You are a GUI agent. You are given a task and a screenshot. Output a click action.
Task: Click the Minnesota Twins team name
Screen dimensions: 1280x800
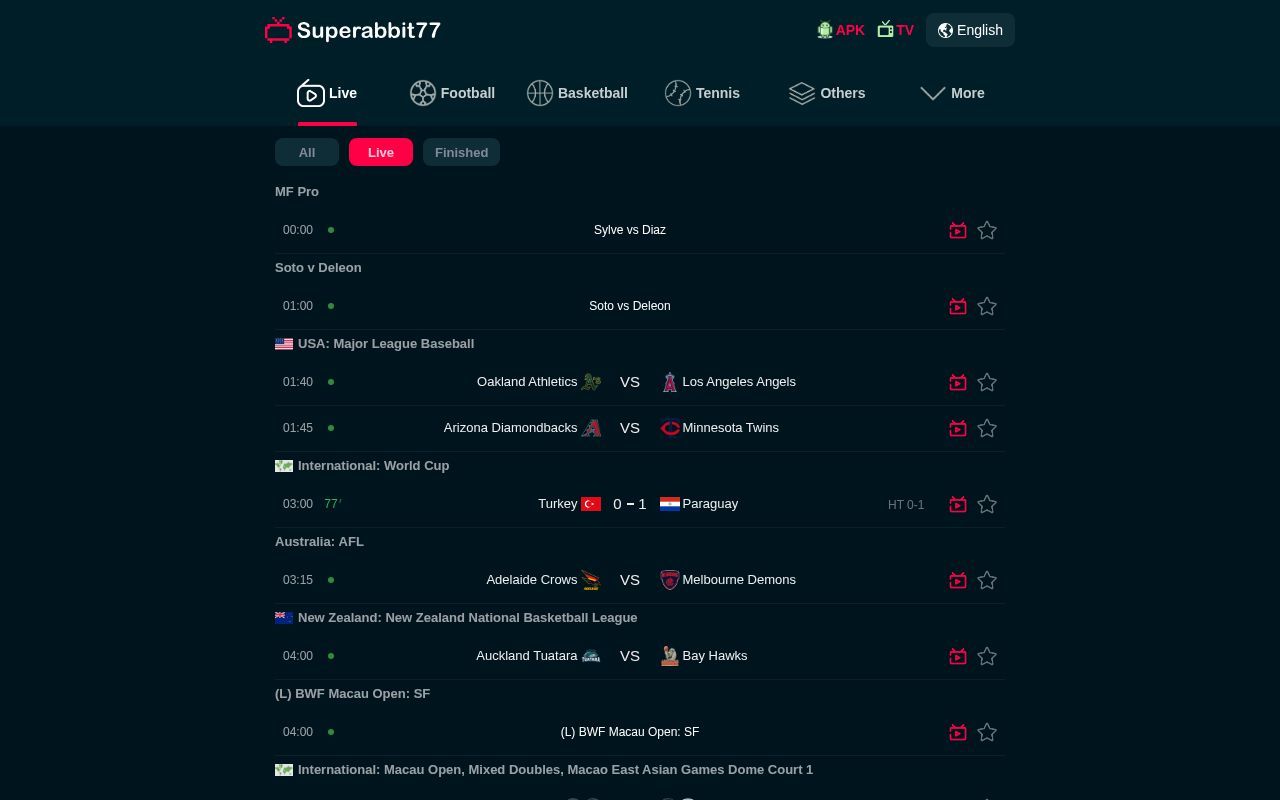[x=731, y=428]
